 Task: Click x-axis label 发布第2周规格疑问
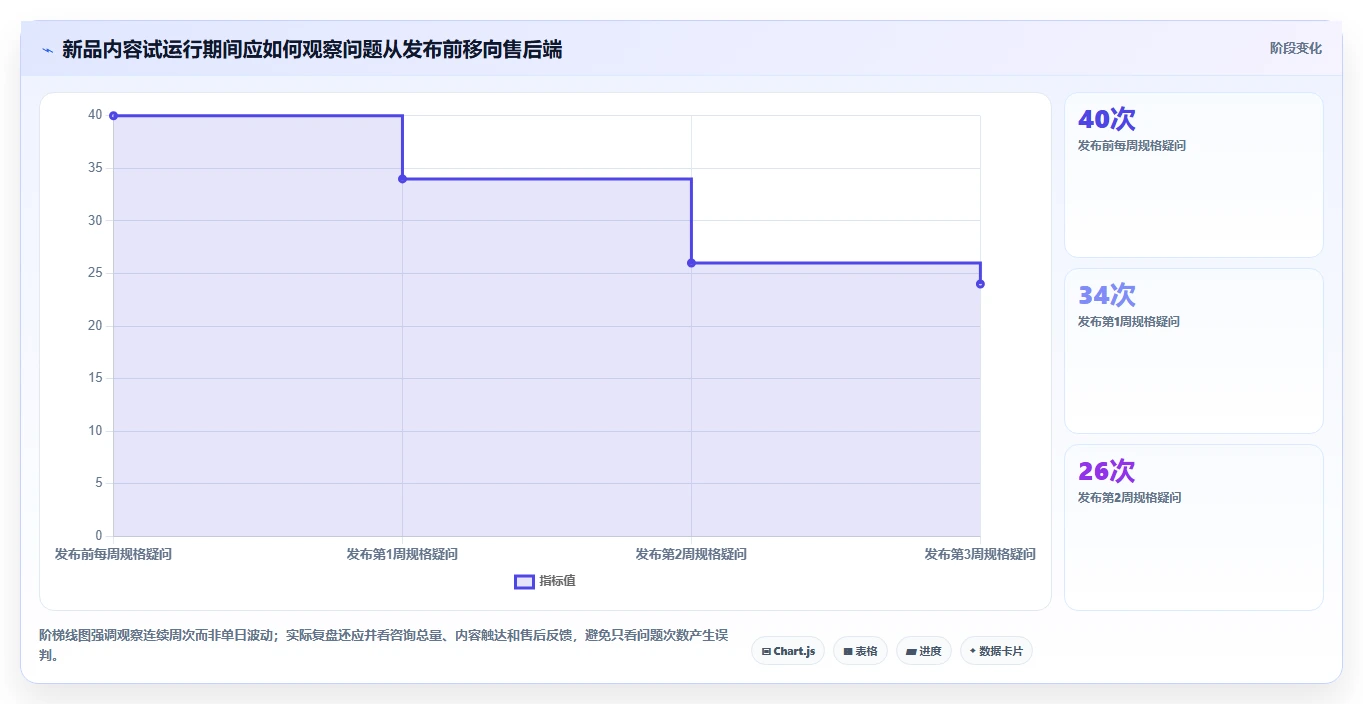pos(691,554)
